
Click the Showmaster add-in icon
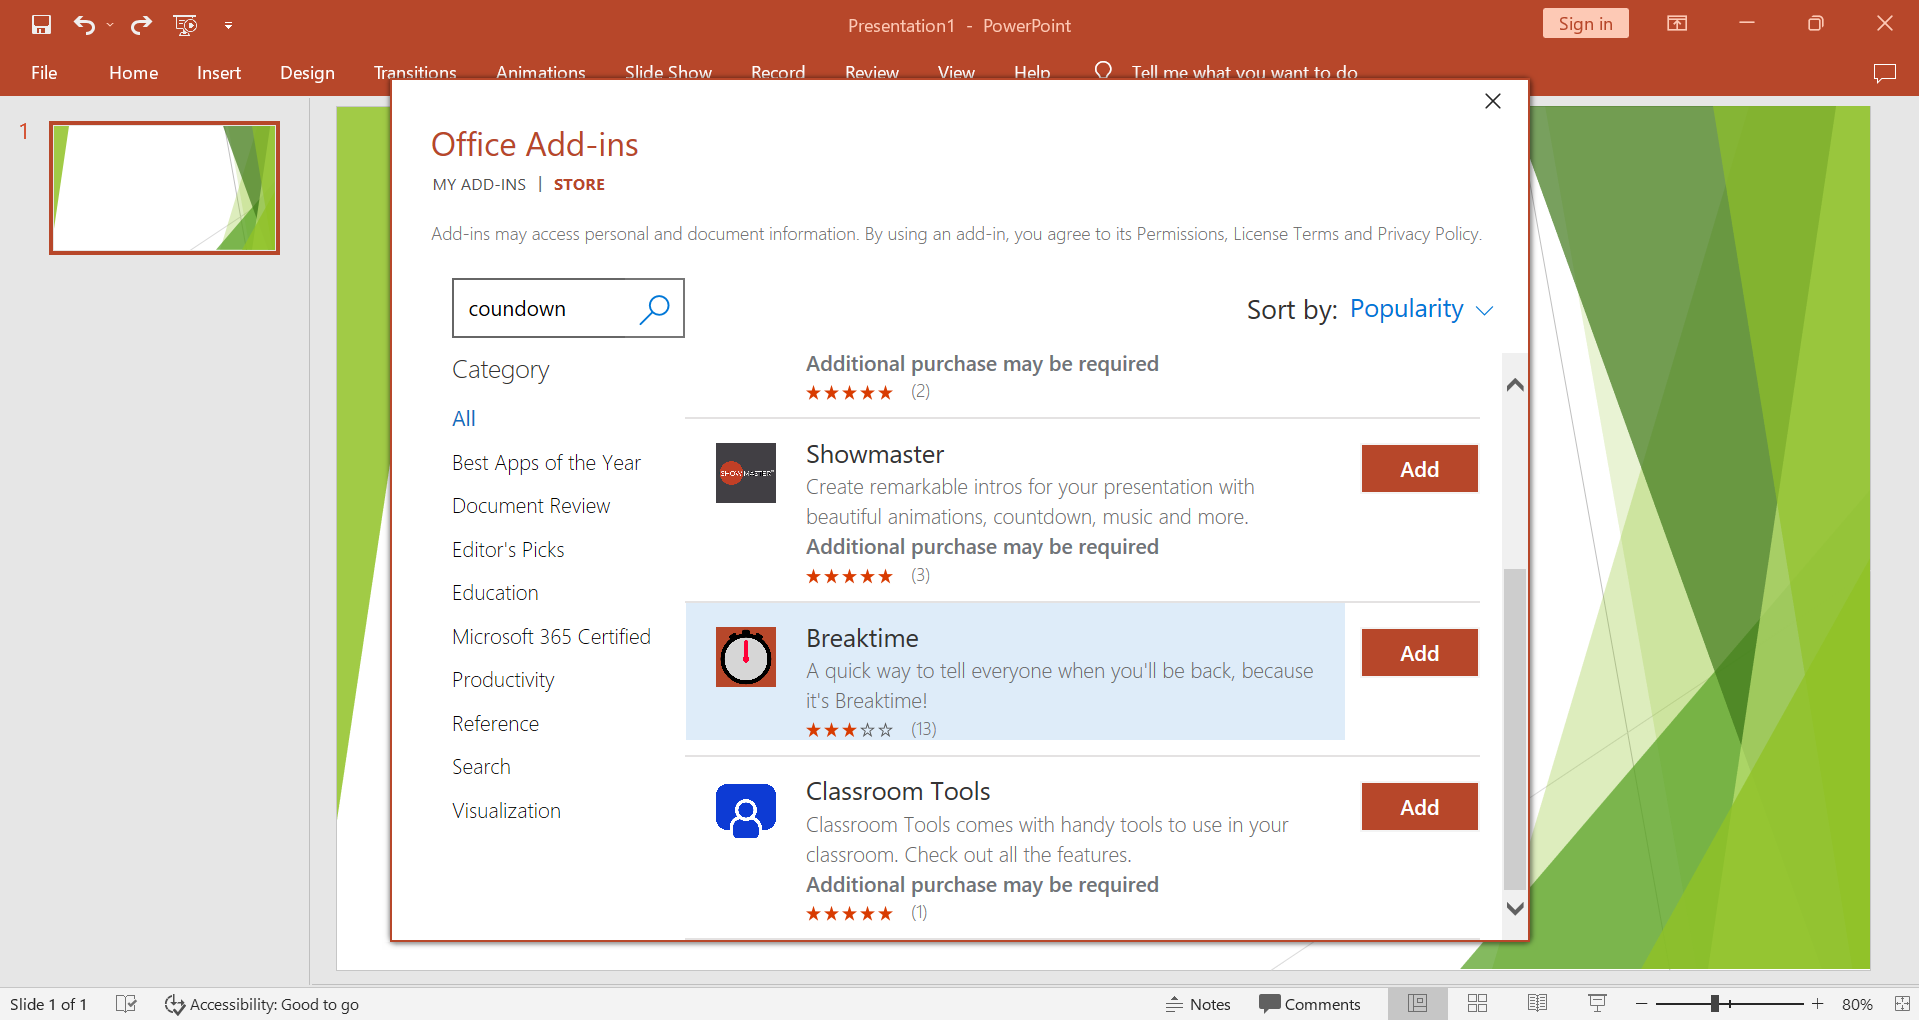(x=746, y=473)
